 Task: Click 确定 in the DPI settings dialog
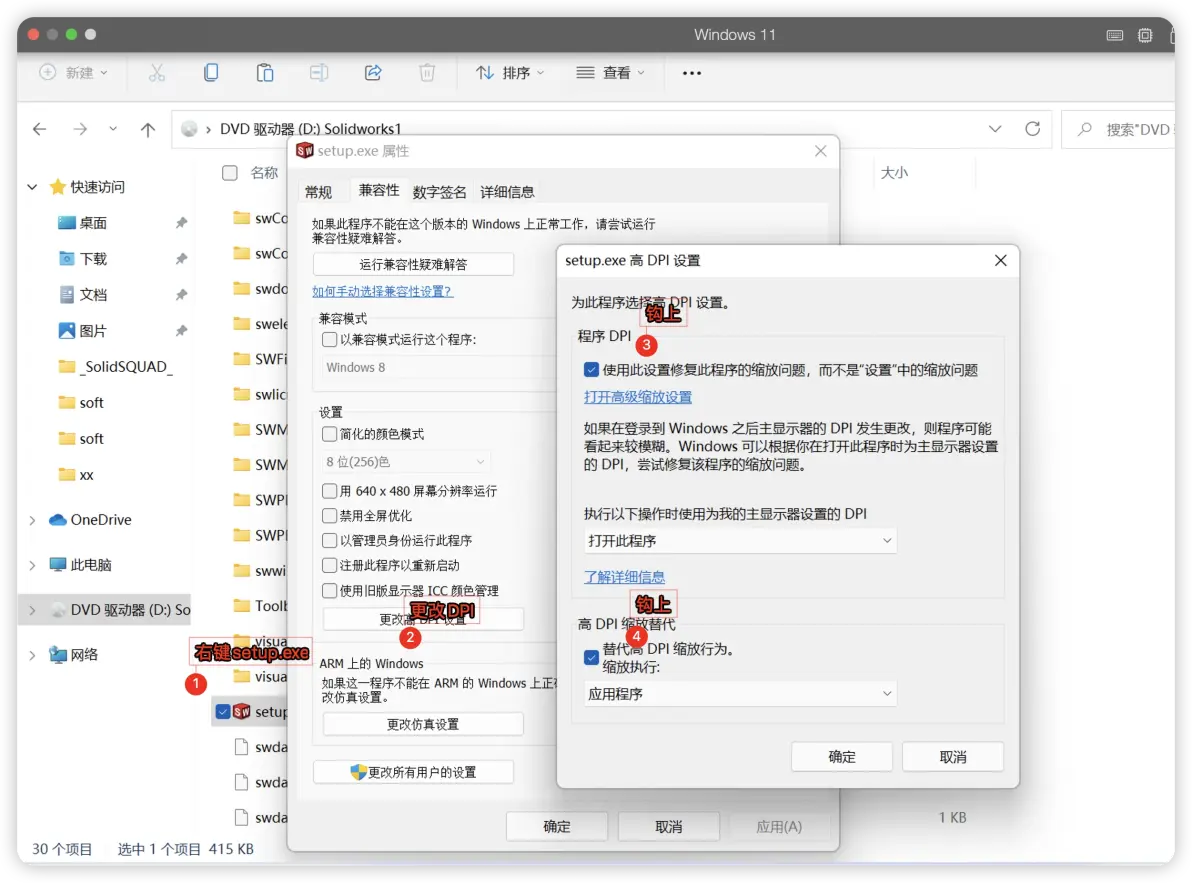click(842, 757)
